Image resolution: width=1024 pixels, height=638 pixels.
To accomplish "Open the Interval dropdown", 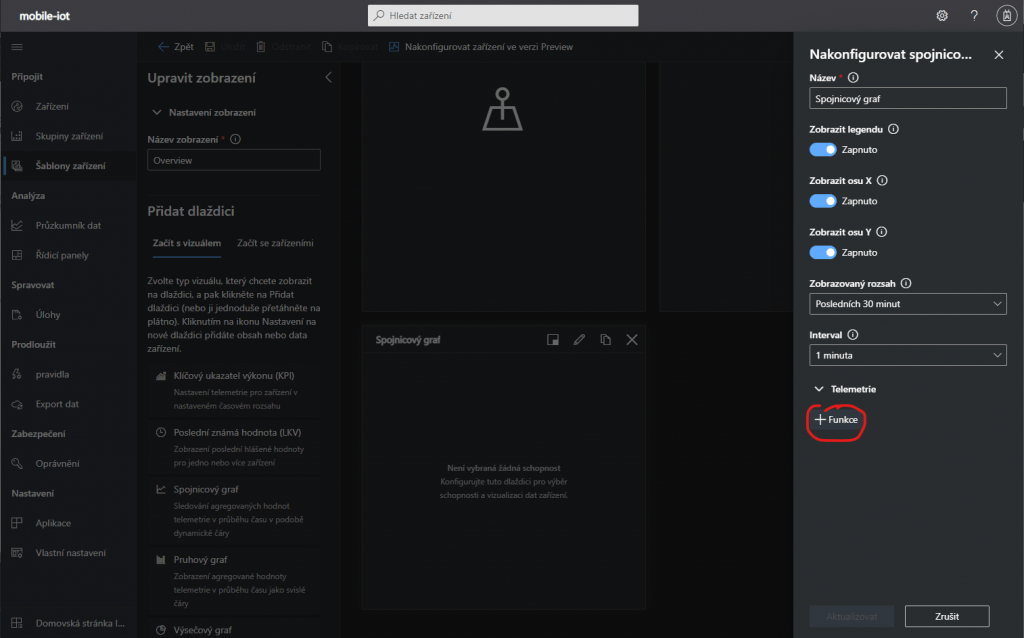I will coord(907,355).
